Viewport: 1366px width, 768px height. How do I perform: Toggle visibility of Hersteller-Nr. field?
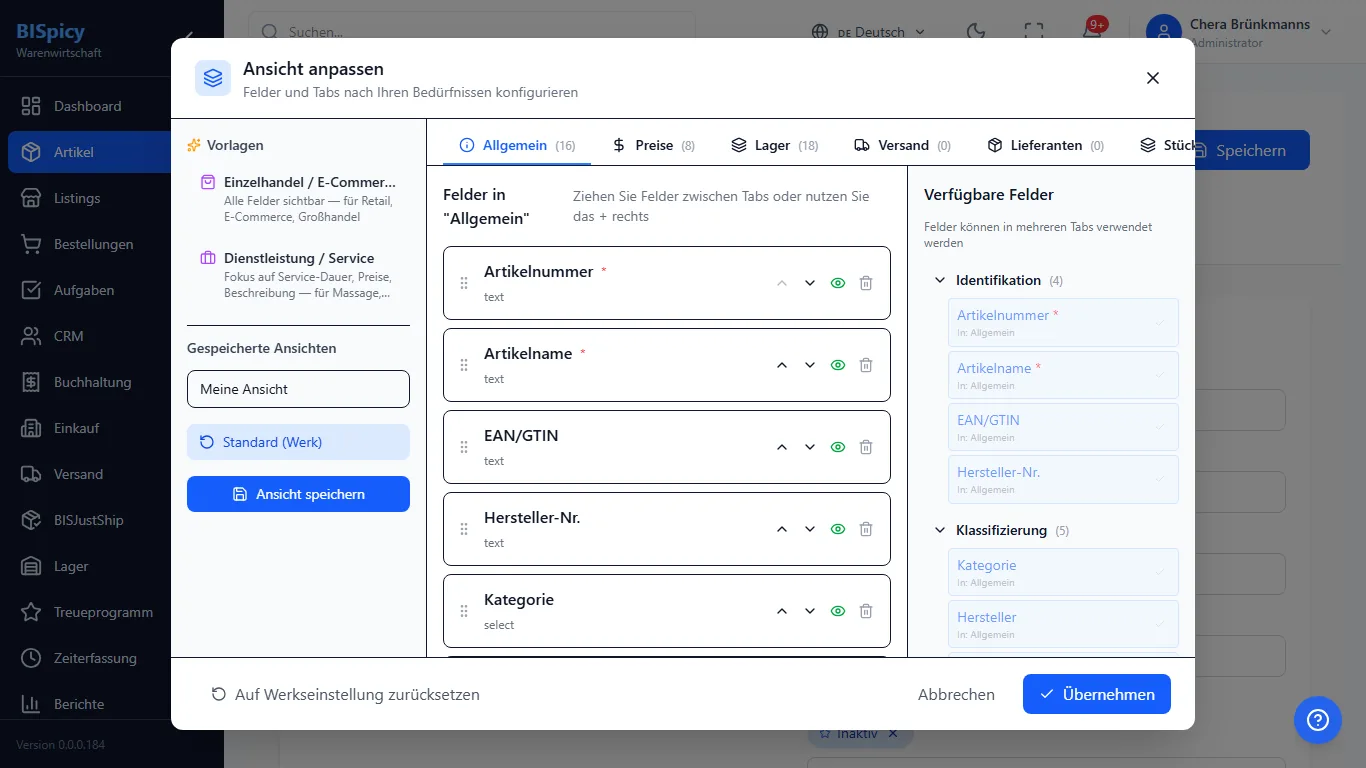(x=838, y=529)
